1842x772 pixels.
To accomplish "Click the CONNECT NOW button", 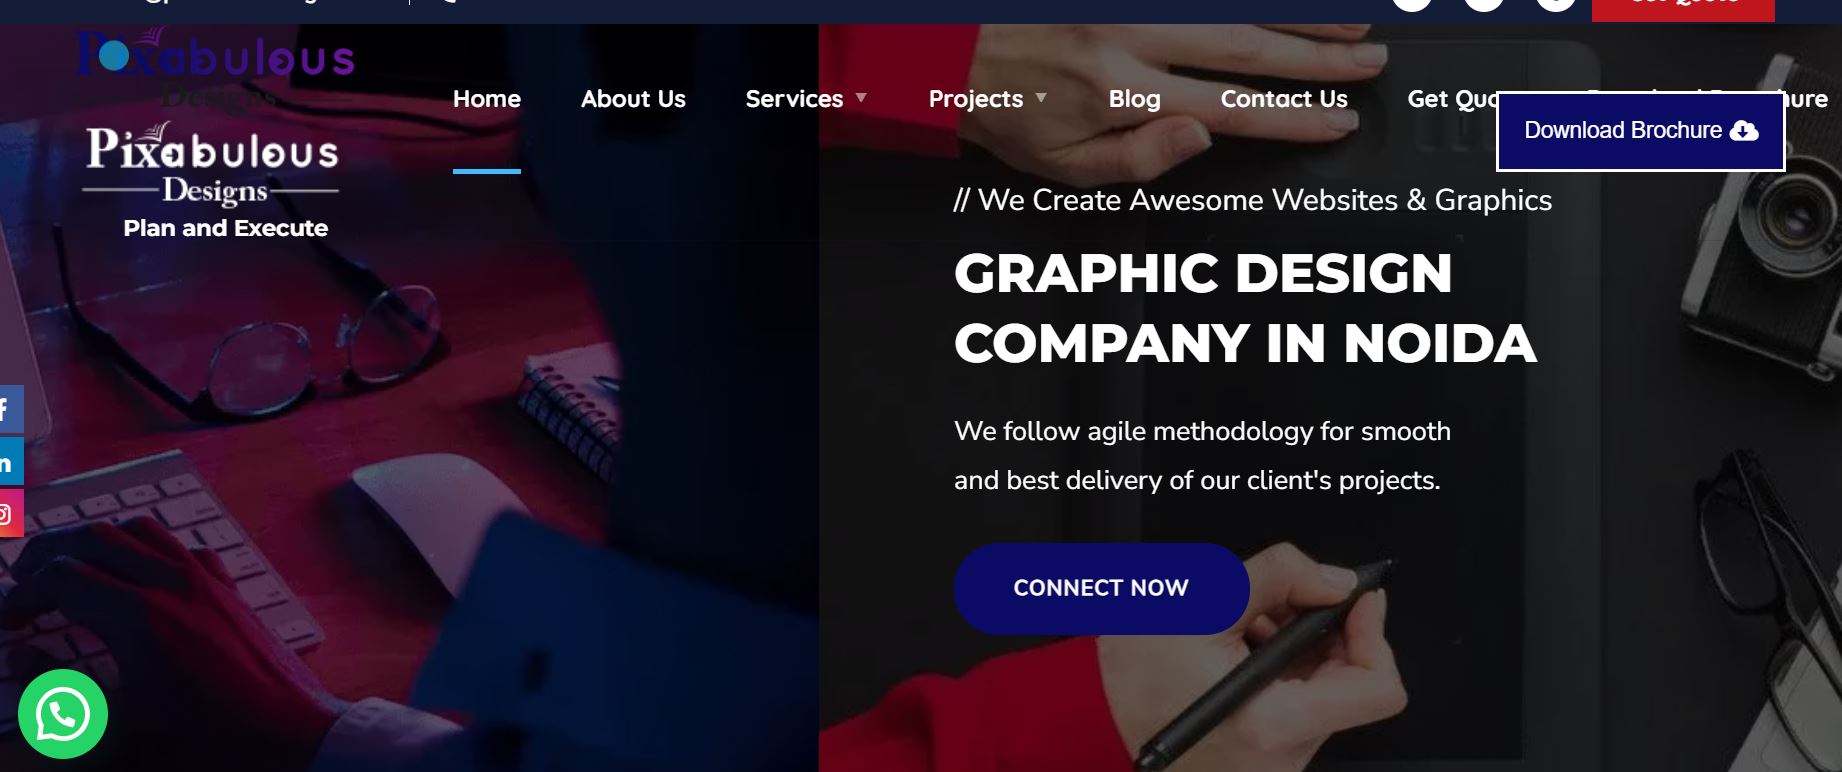I will [x=1101, y=588].
